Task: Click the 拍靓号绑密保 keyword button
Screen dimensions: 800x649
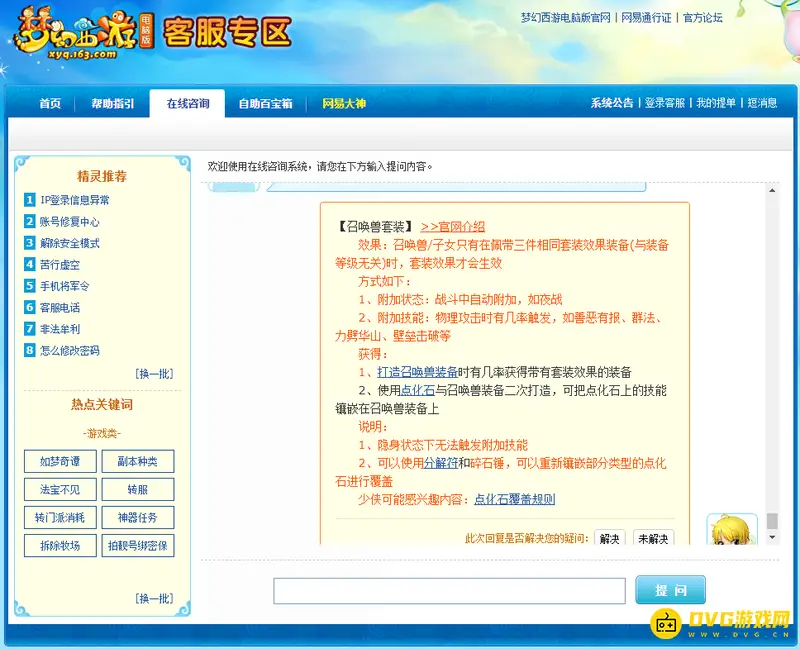Action: point(138,545)
